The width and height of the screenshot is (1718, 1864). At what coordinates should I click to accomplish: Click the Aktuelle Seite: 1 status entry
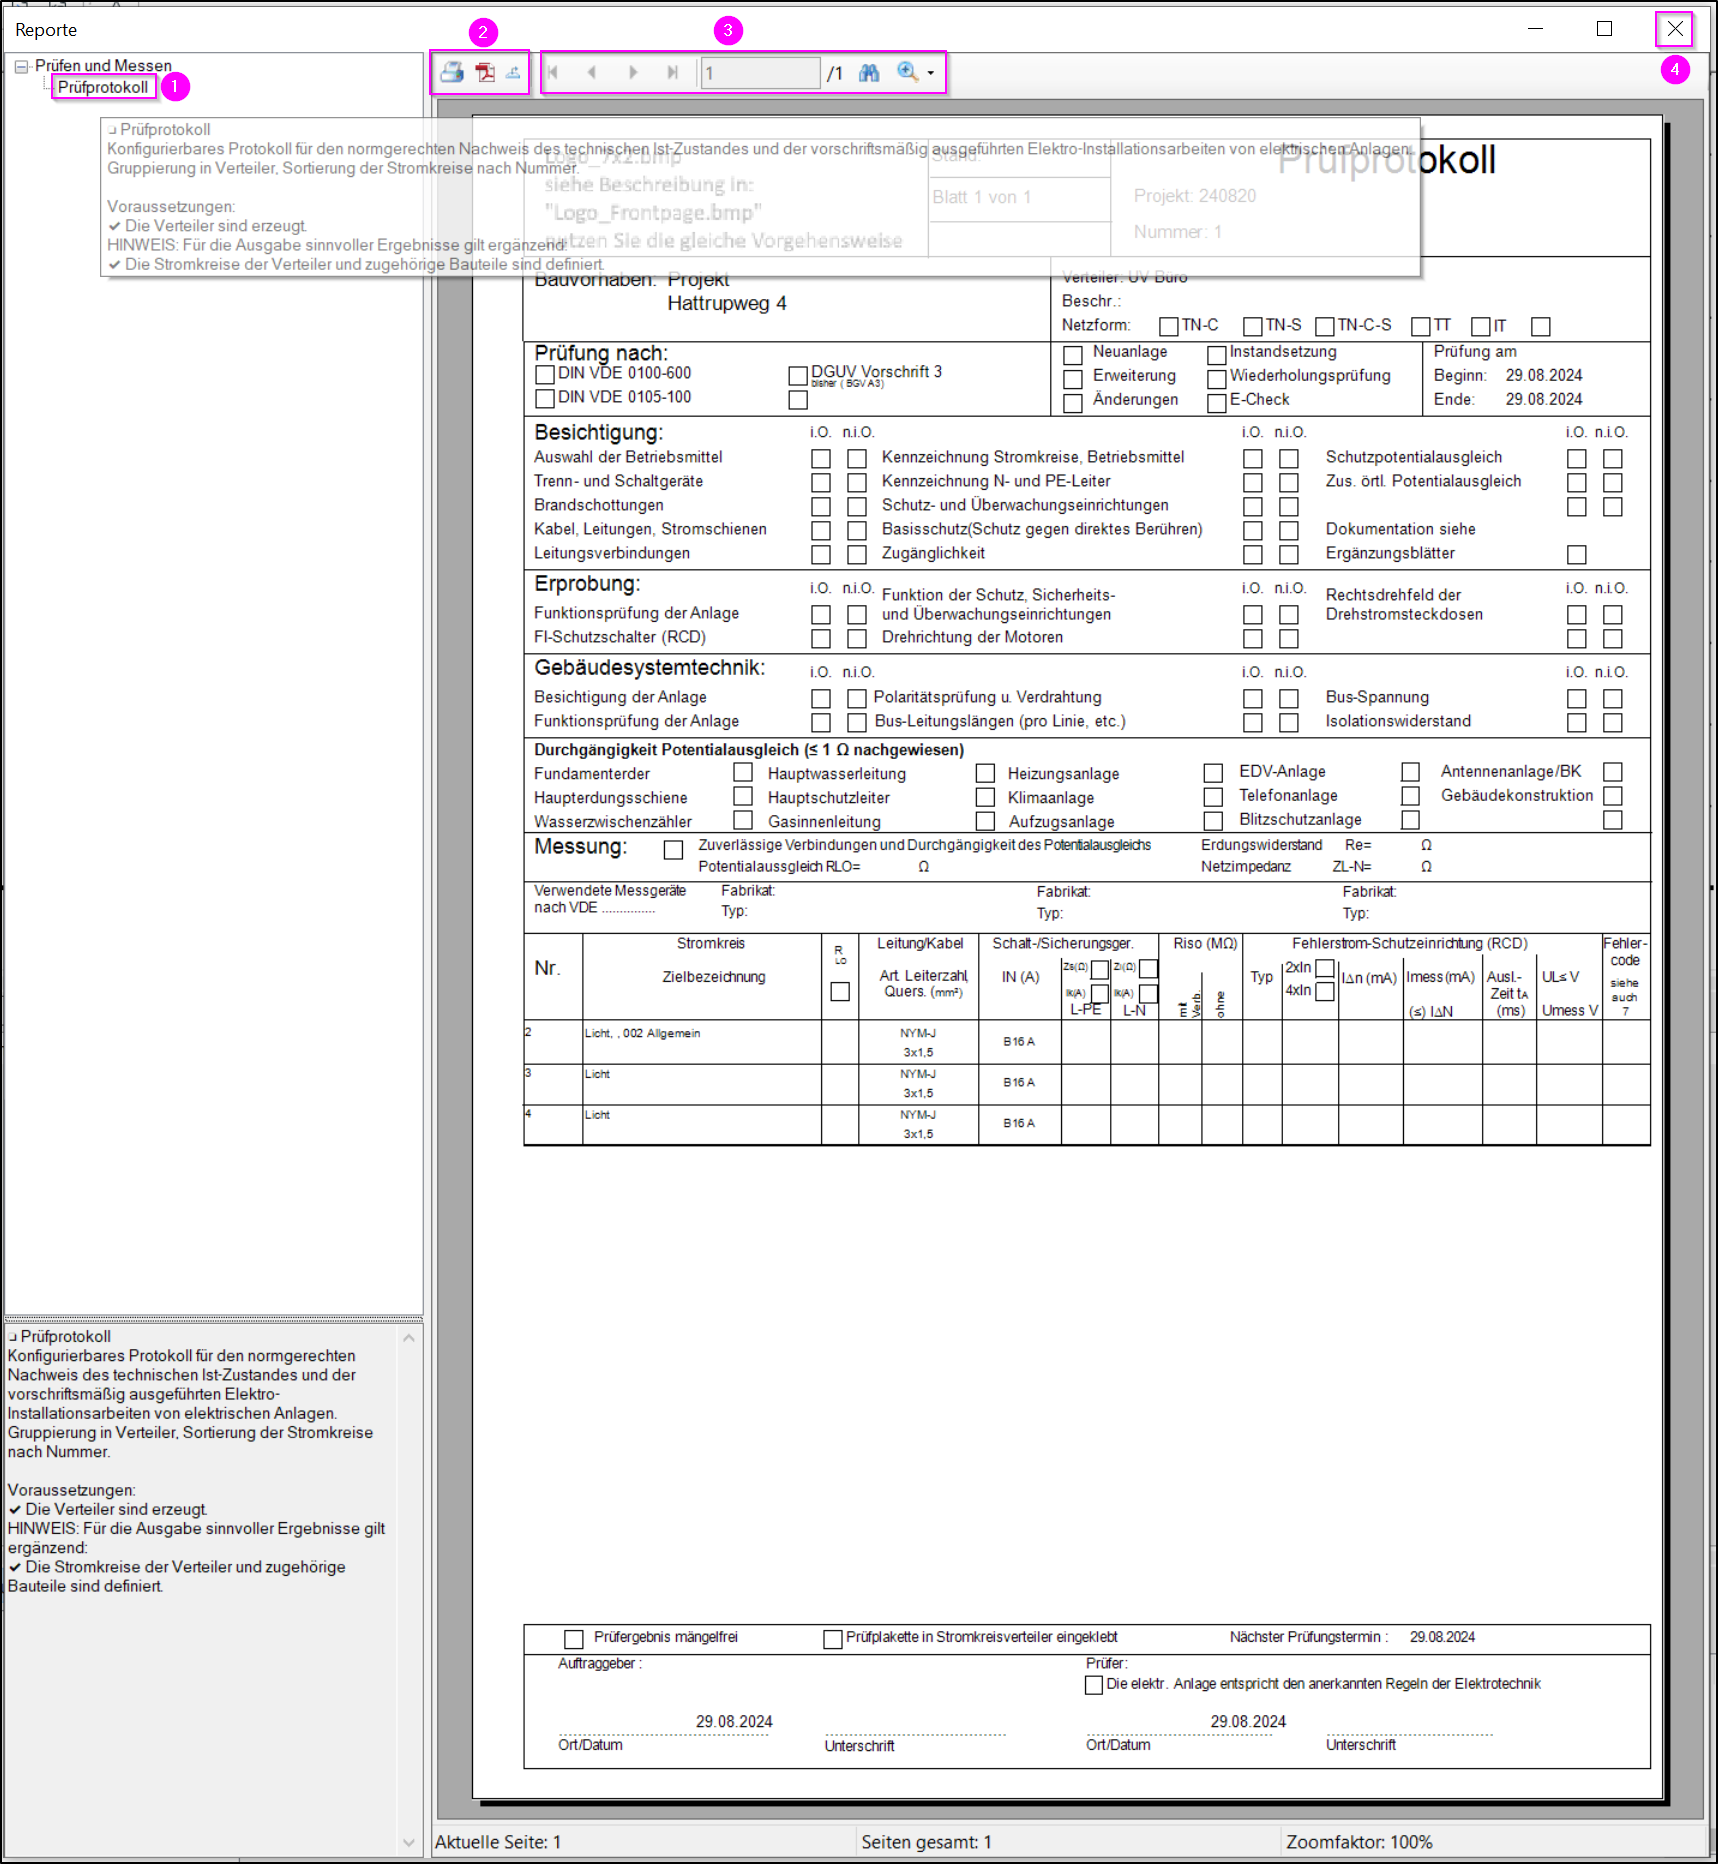498,1842
